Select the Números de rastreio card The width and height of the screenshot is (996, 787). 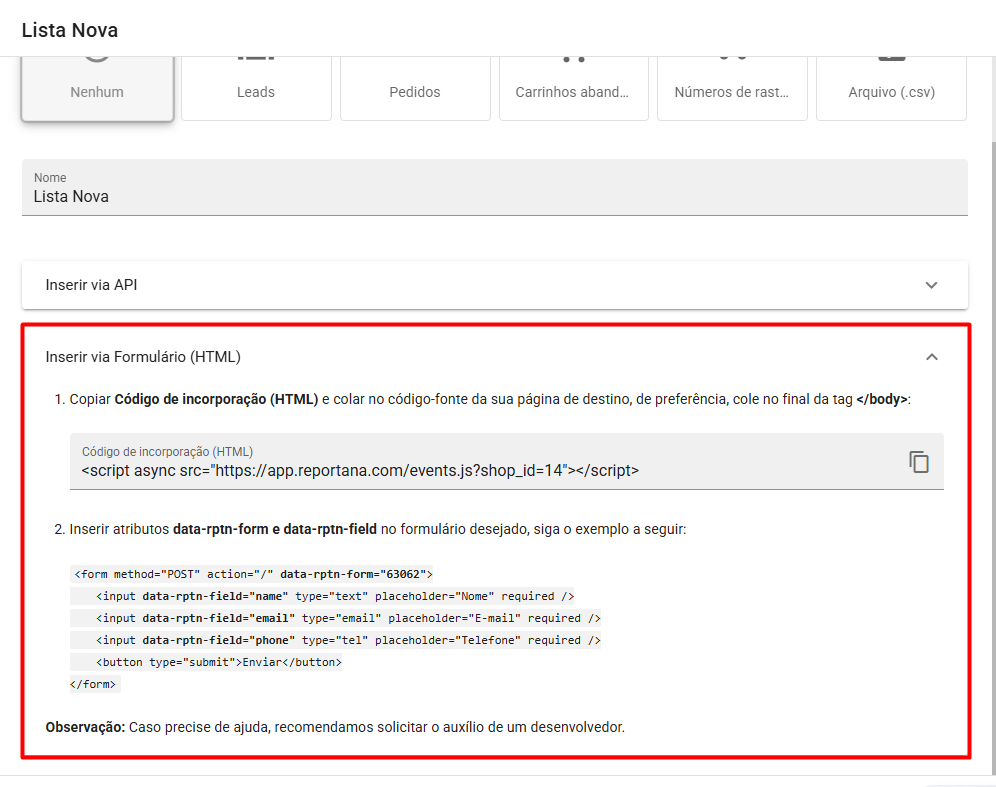[x=732, y=90]
